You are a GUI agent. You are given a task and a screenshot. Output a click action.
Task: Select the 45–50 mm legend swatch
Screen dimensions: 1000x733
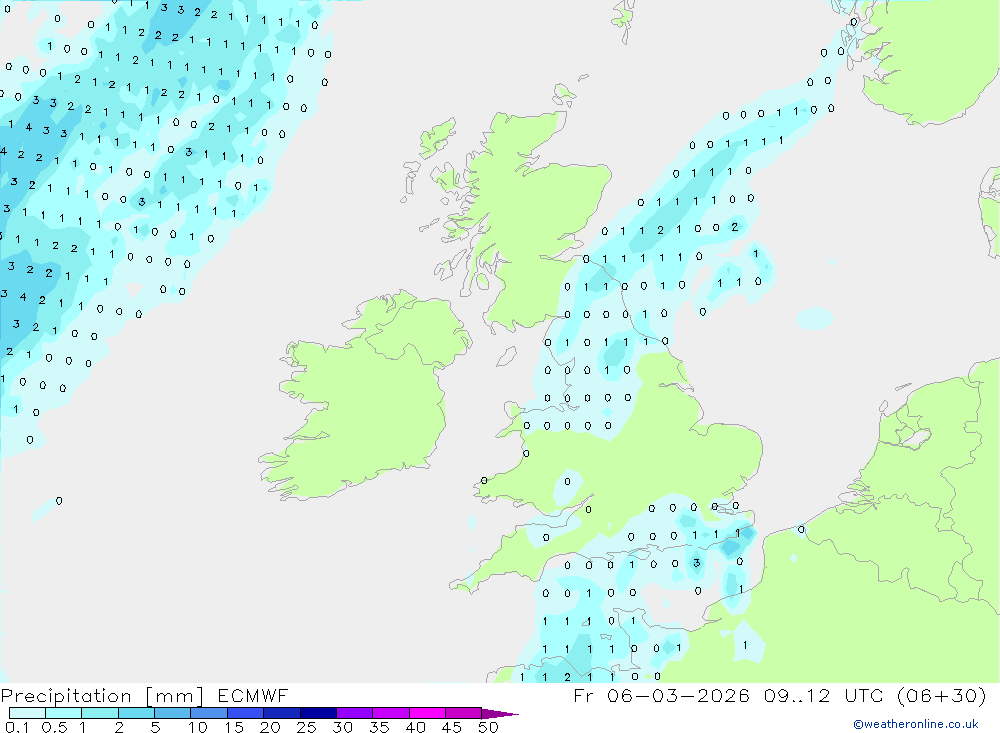(x=464, y=713)
